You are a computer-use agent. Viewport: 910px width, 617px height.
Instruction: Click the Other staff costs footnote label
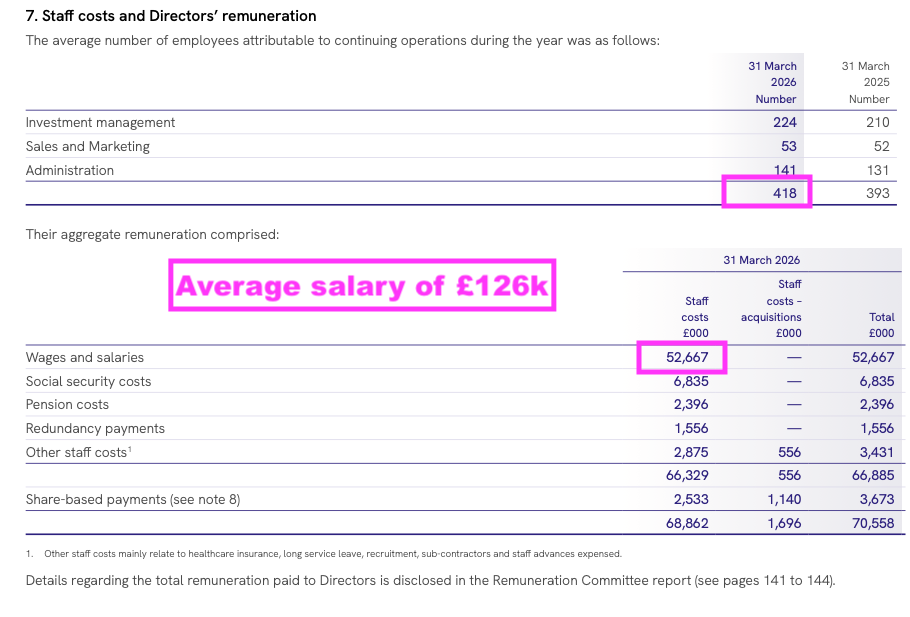(x=79, y=452)
